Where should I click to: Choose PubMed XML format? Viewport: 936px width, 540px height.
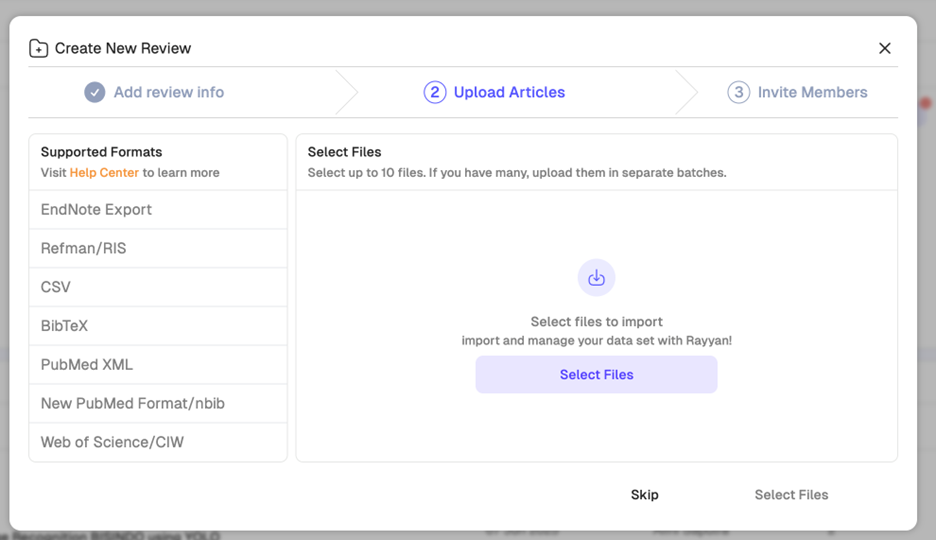pyautogui.click(x=86, y=365)
